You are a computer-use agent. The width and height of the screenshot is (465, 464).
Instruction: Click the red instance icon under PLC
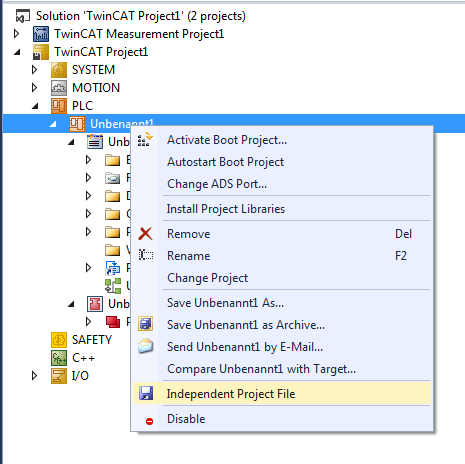click(95, 304)
